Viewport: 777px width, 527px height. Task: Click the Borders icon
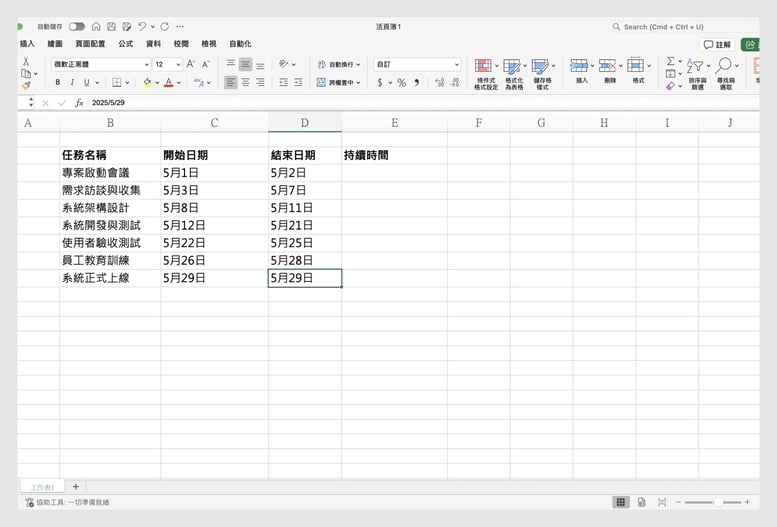[116, 82]
